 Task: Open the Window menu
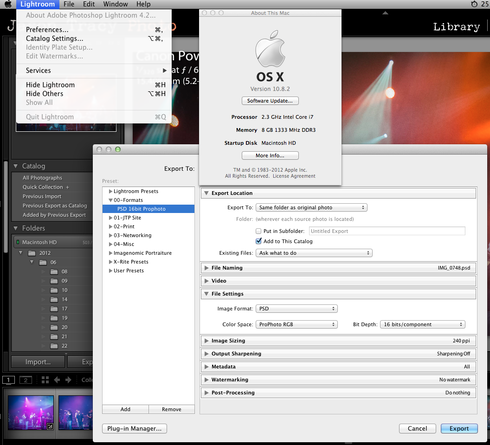tap(115, 4)
